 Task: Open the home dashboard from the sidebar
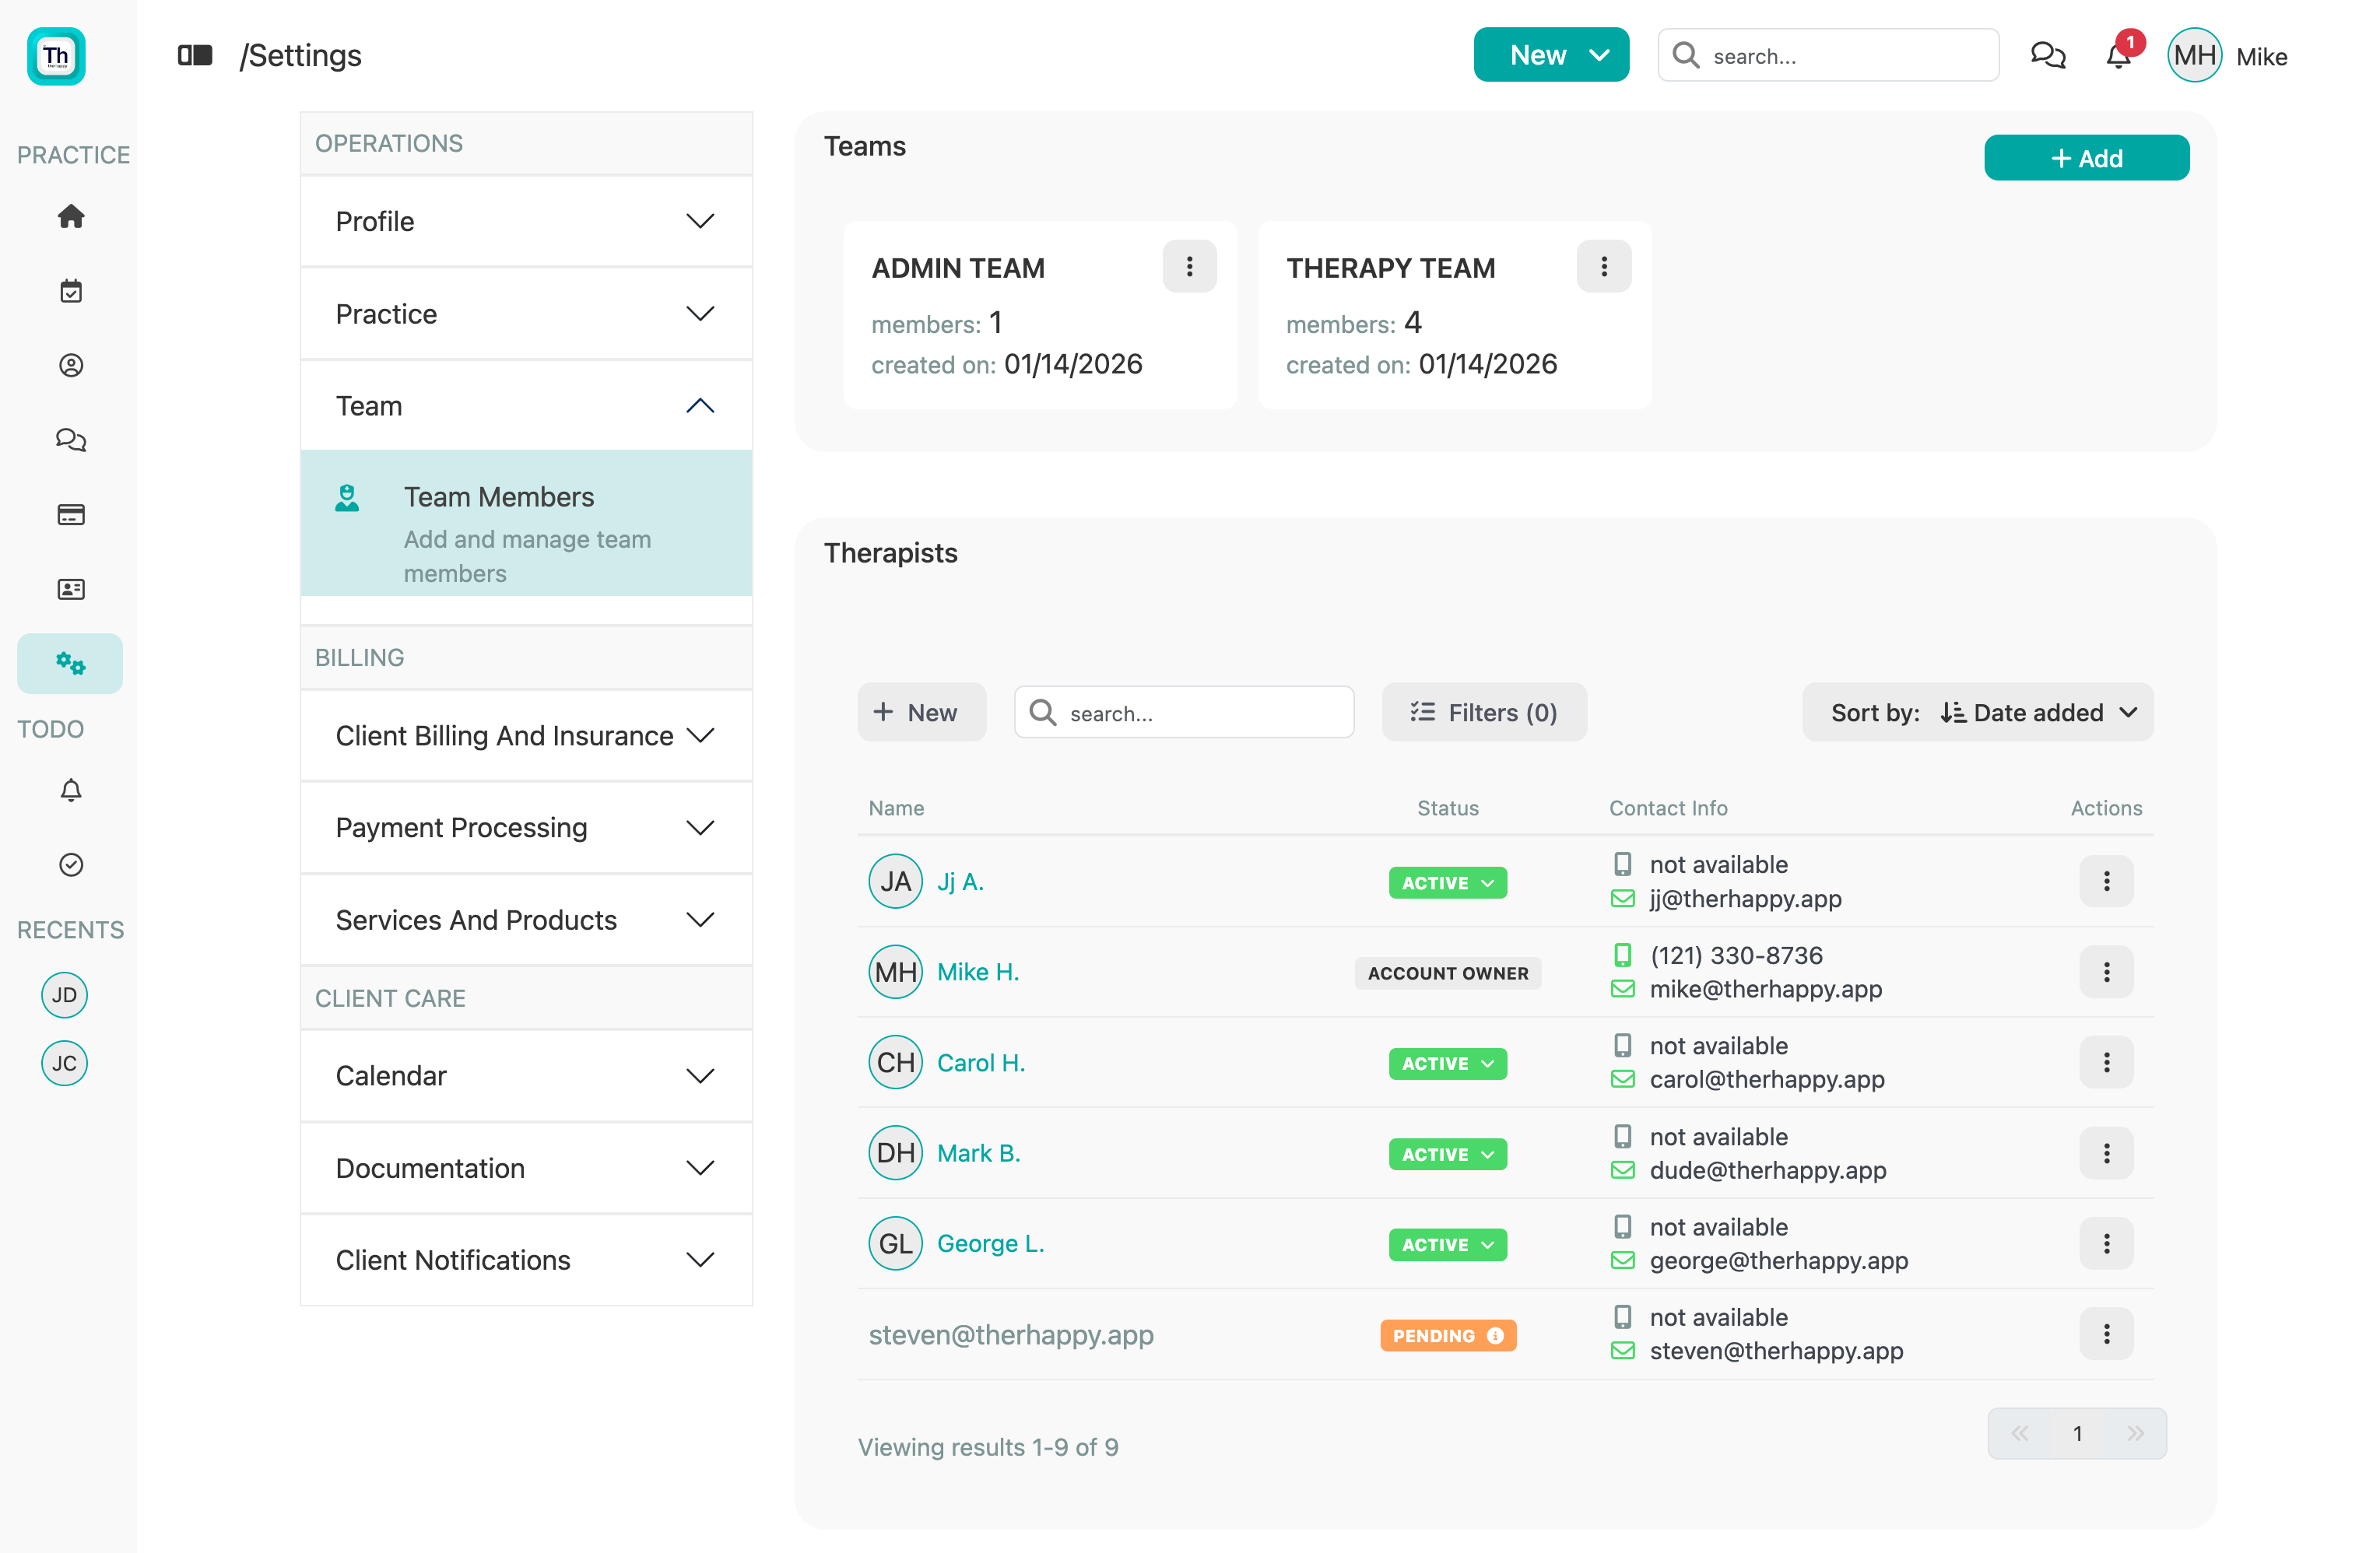[x=70, y=216]
